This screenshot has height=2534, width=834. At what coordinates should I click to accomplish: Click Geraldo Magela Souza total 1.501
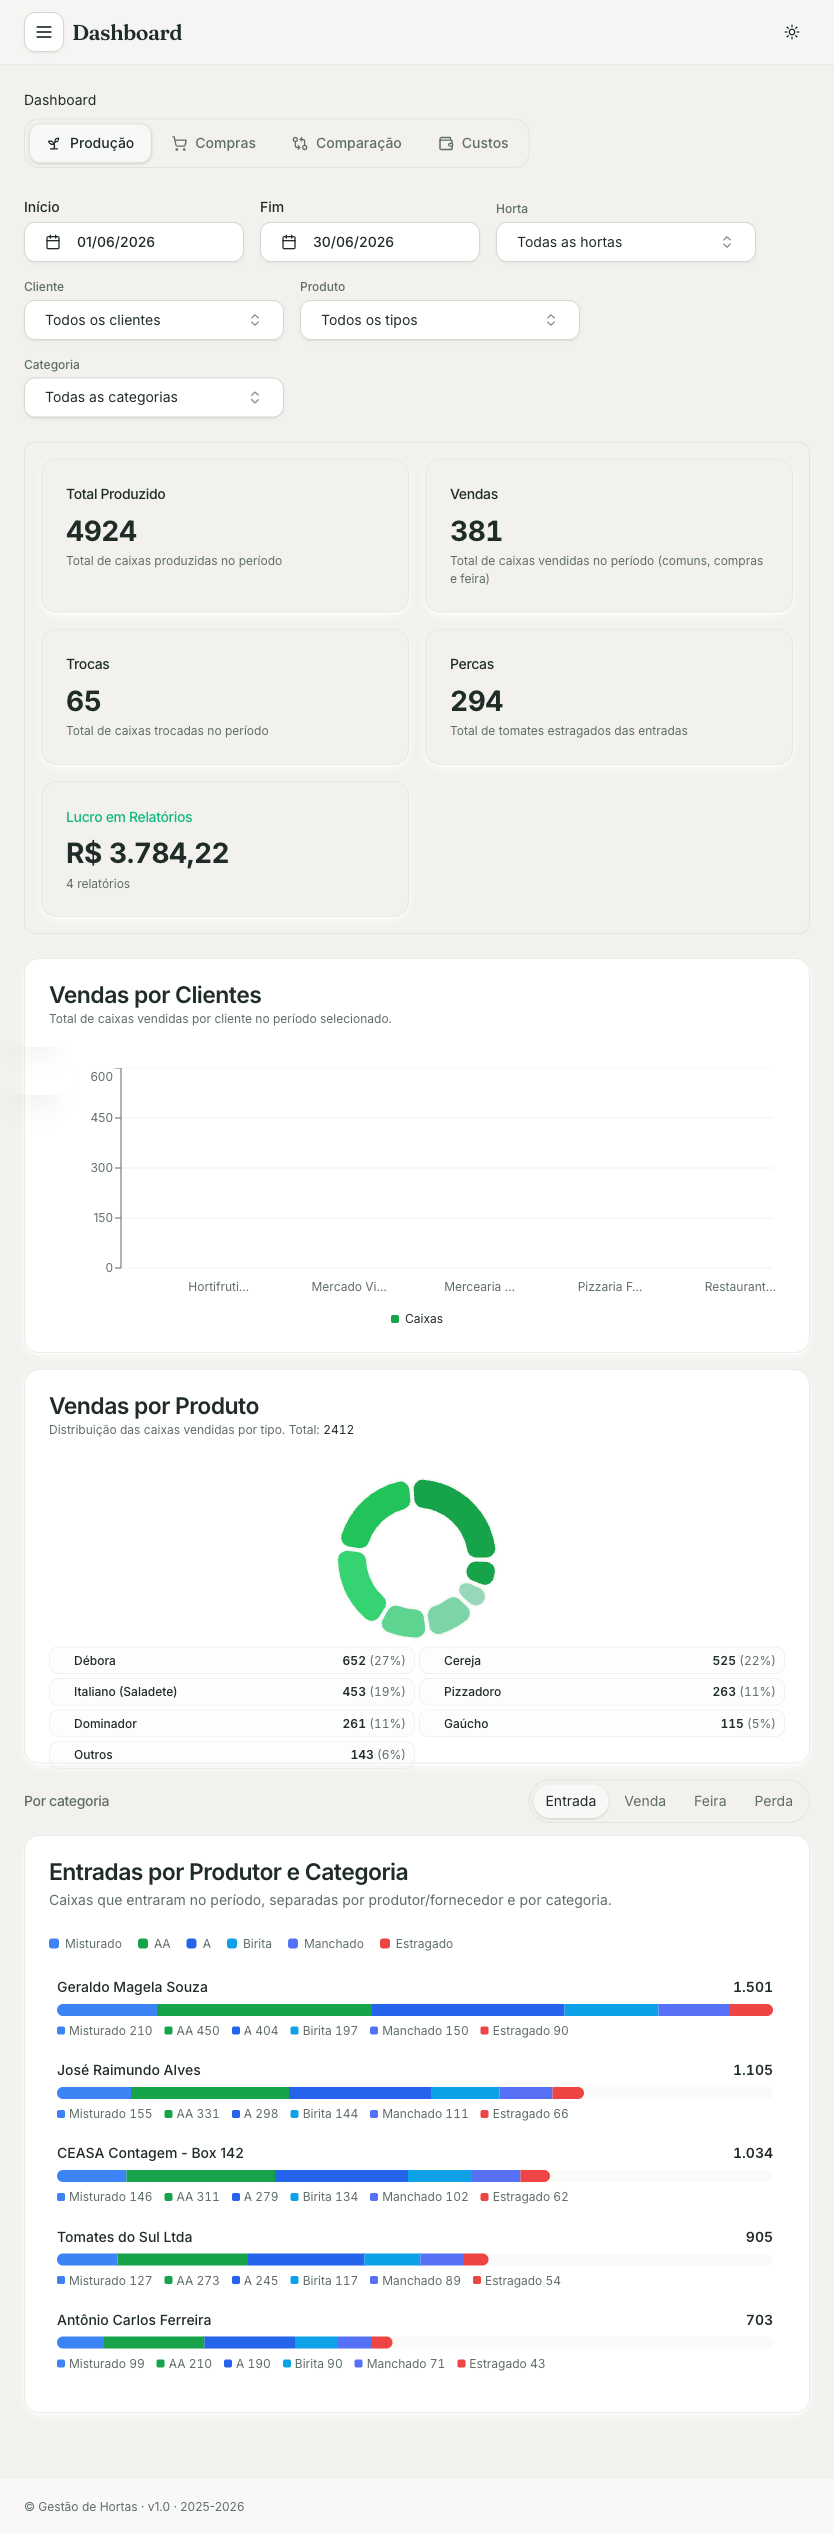point(753,1987)
